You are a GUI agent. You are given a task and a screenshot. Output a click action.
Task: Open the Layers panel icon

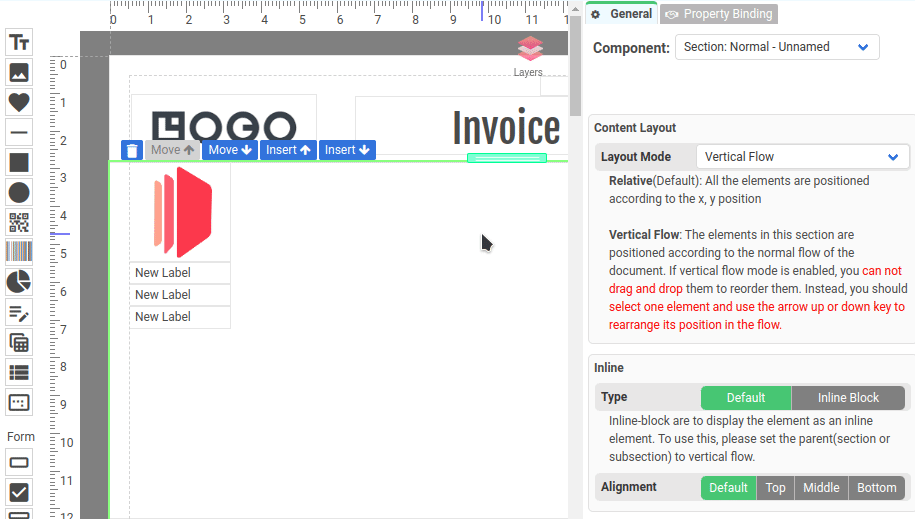click(530, 50)
